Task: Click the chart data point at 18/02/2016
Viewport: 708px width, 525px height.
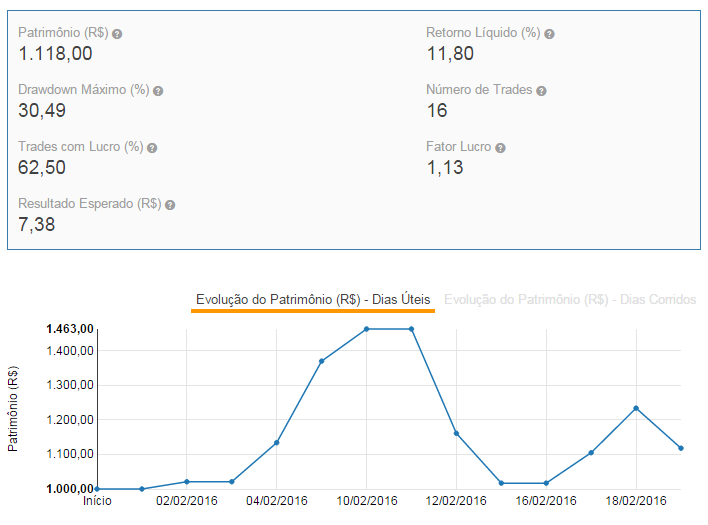Action: 636,408
